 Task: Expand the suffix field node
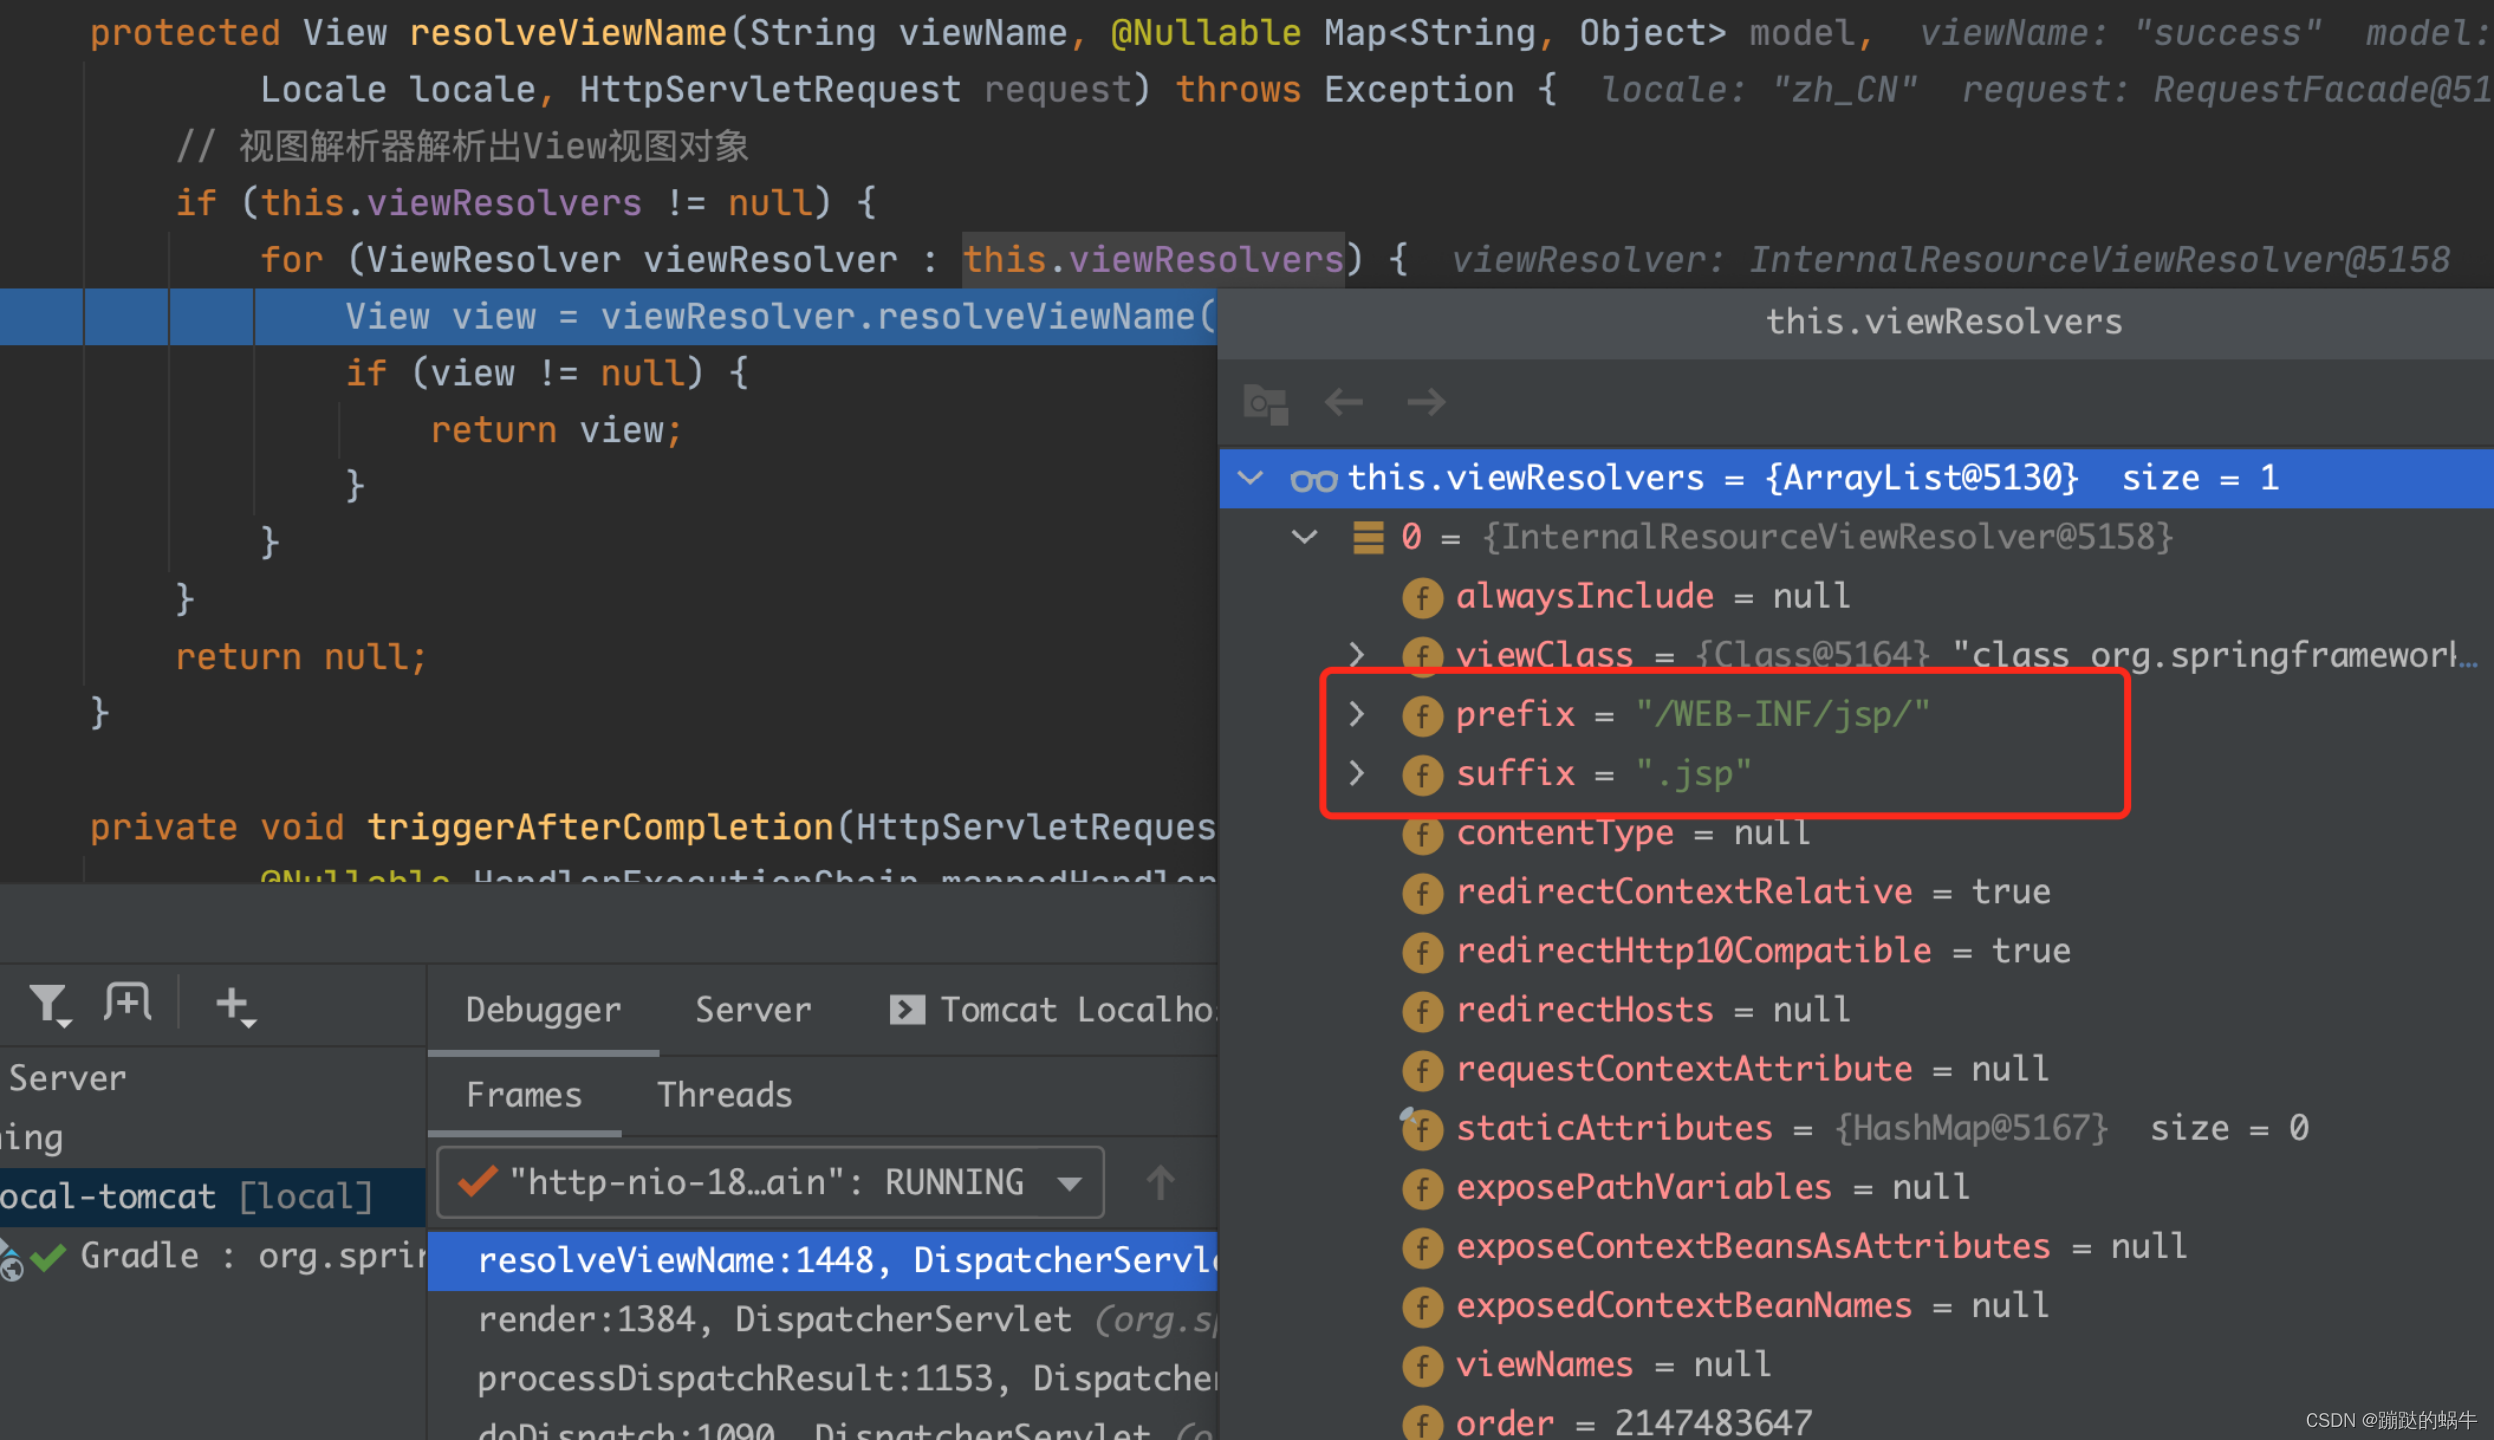[1356, 773]
